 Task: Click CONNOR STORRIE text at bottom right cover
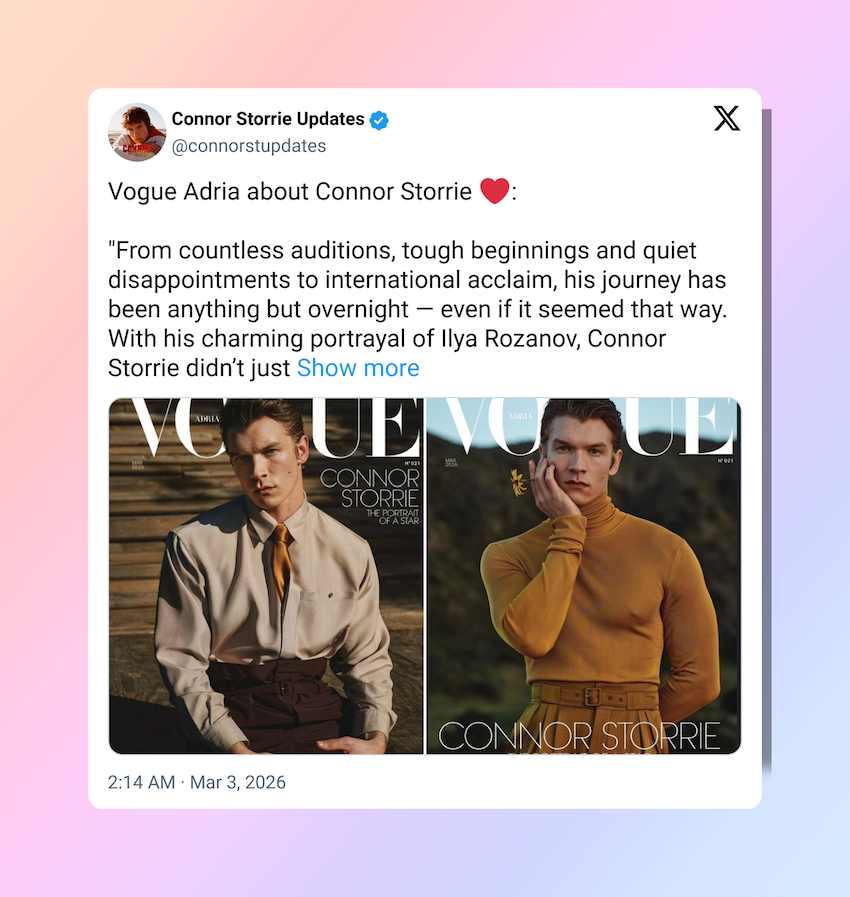[578, 736]
